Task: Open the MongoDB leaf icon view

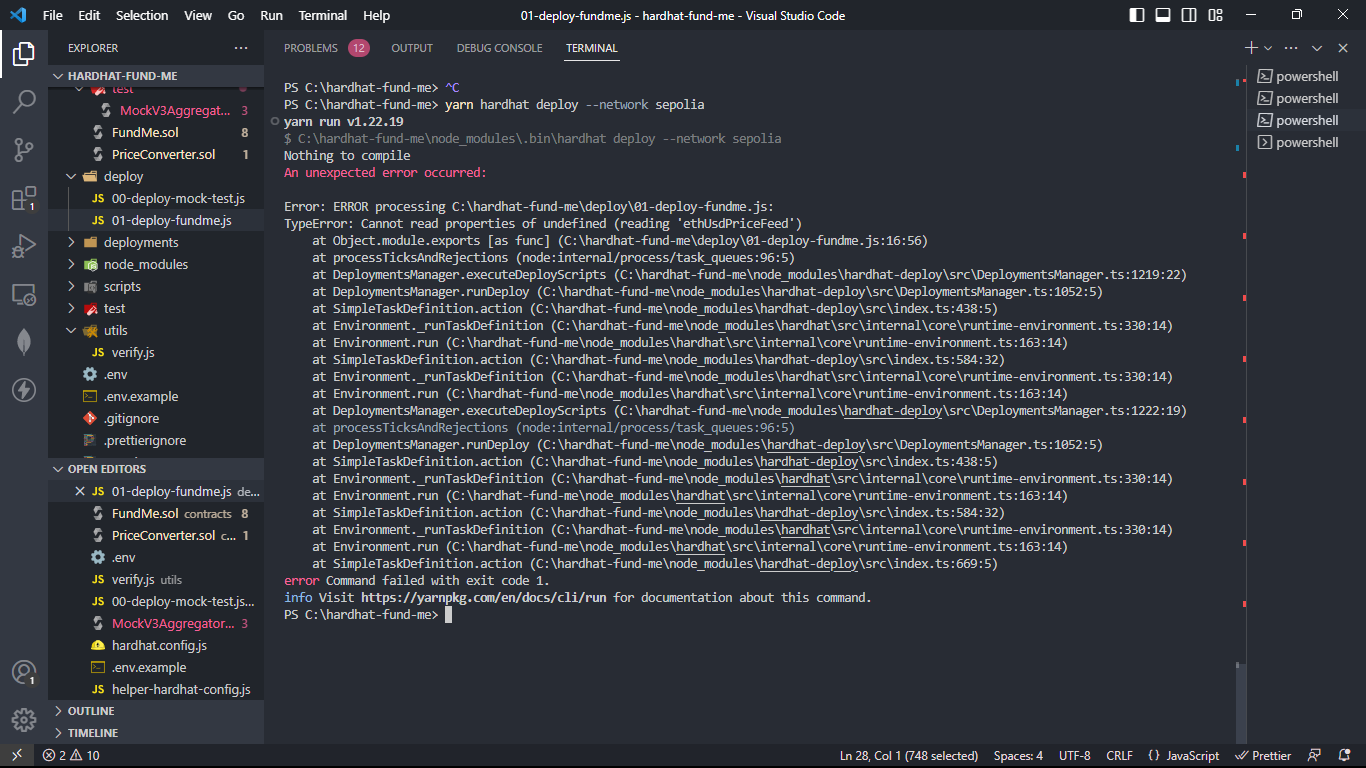Action: (x=24, y=342)
